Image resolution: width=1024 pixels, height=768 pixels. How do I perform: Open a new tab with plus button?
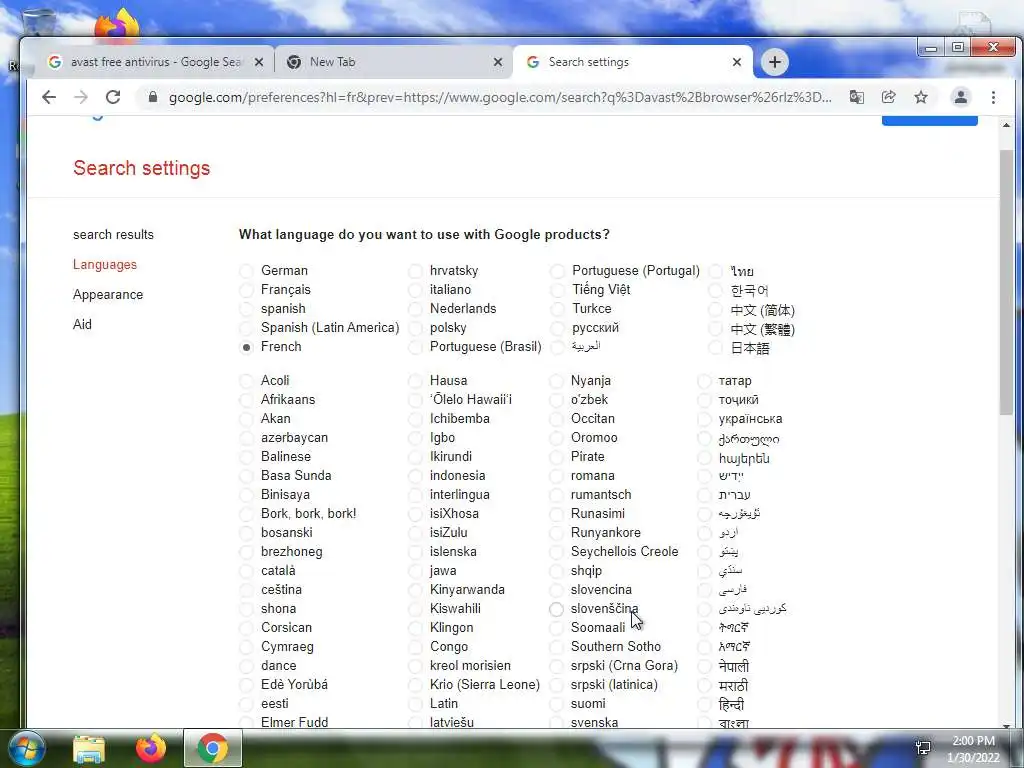pyautogui.click(x=775, y=62)
